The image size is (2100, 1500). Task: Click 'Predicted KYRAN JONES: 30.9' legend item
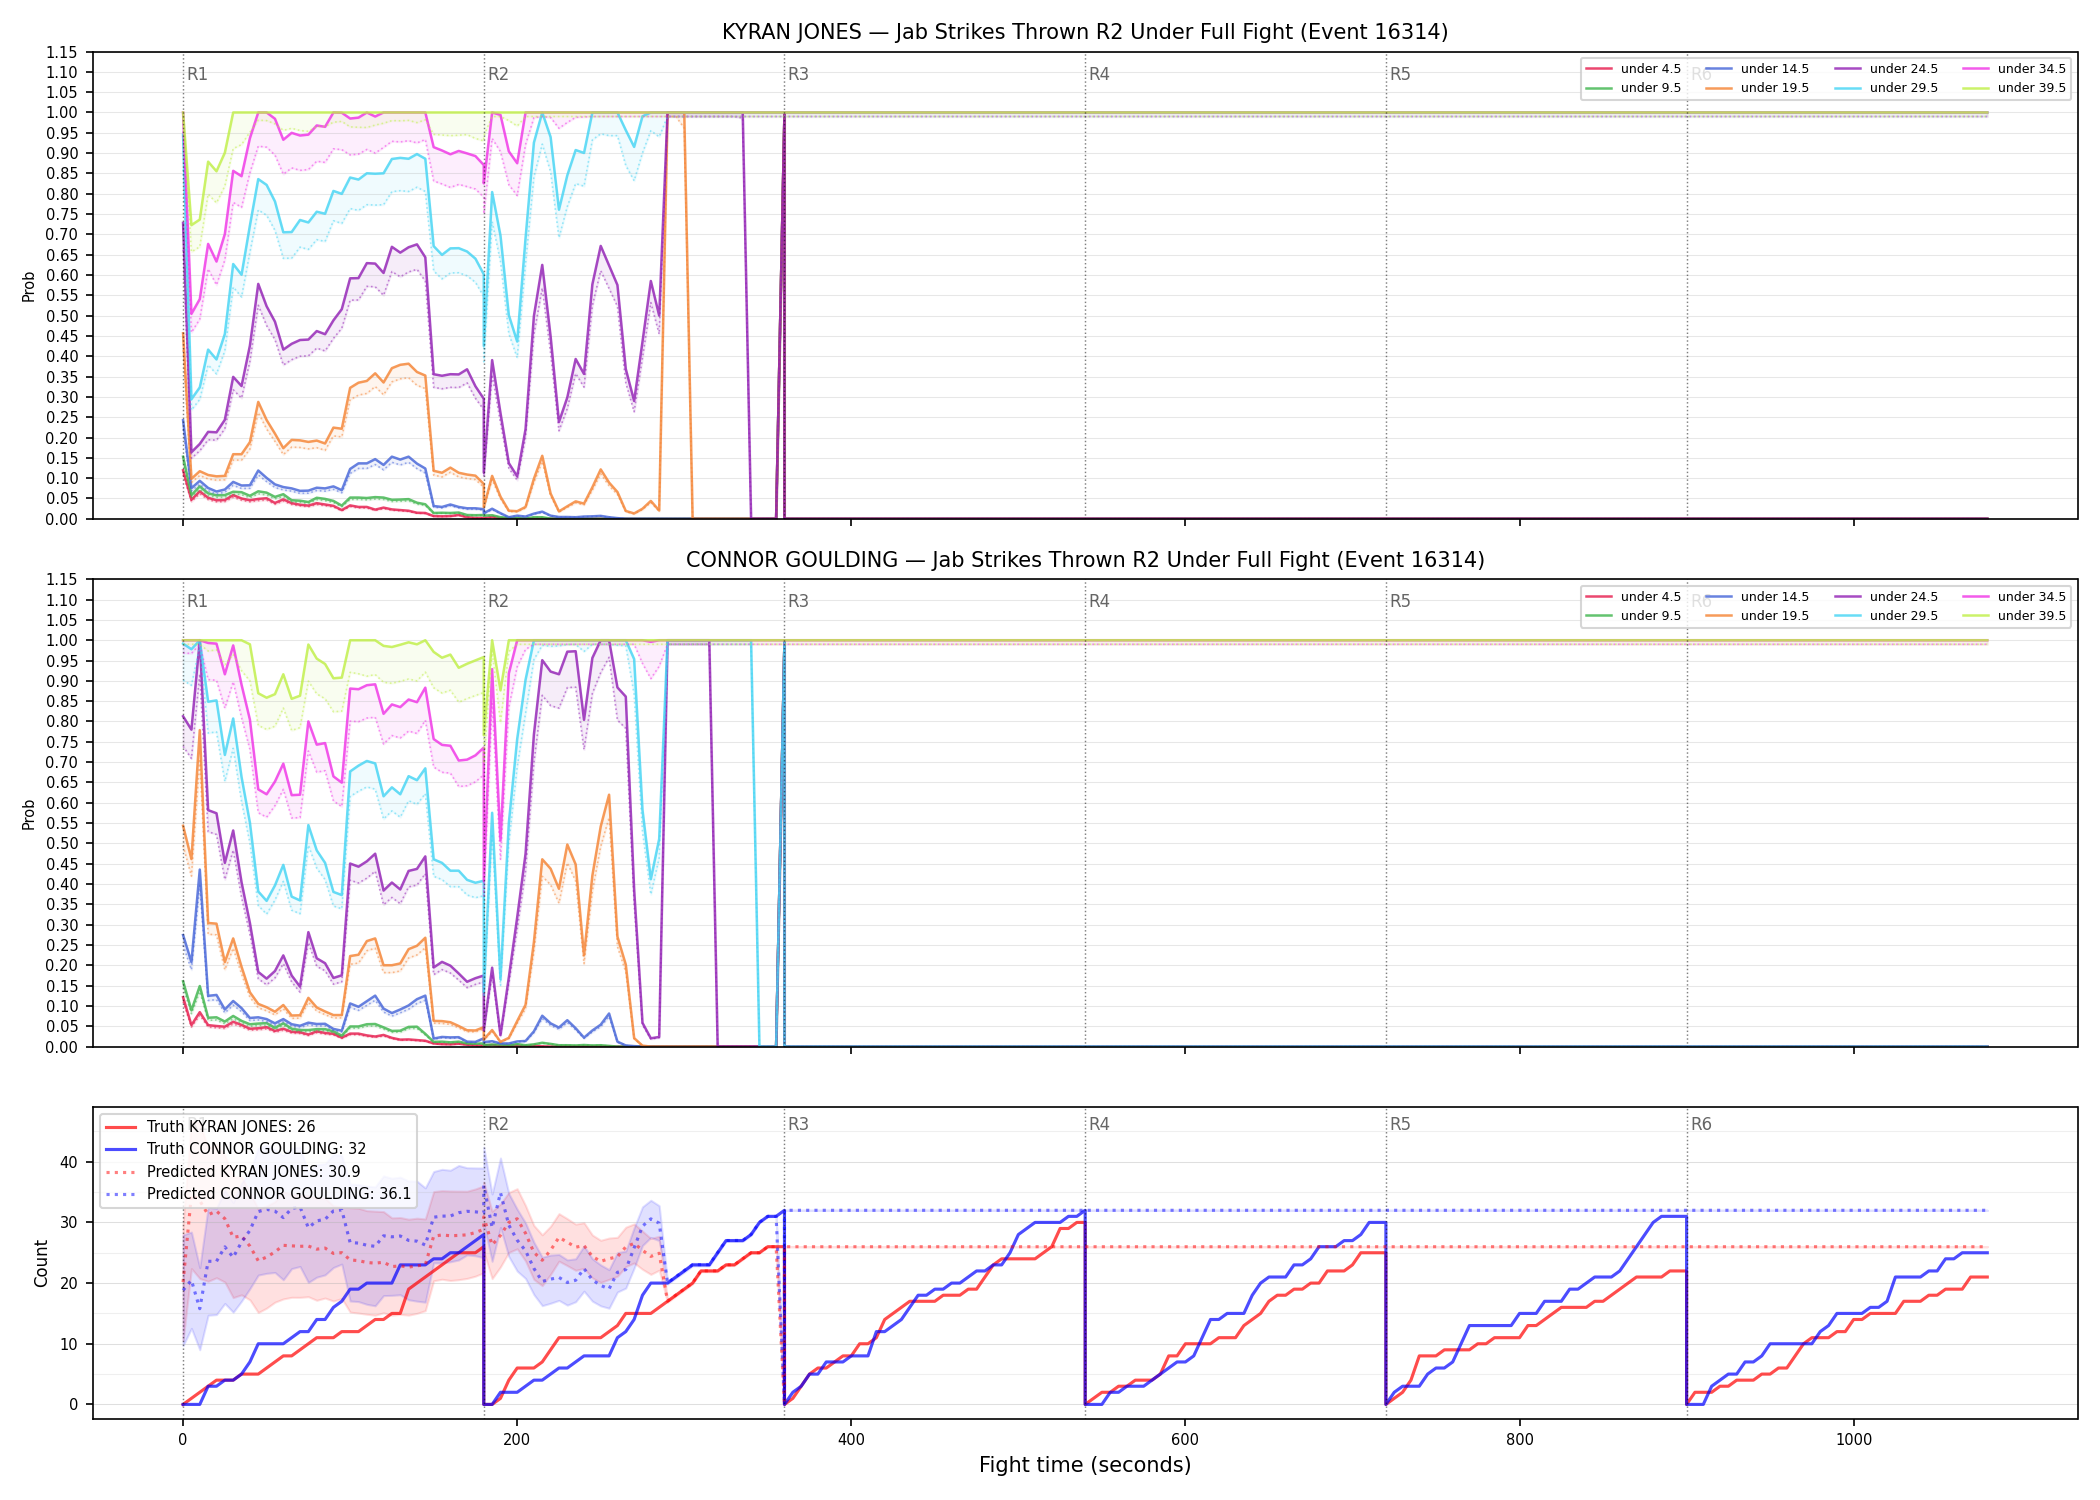pyautogui.click(x=233, y=1172)
